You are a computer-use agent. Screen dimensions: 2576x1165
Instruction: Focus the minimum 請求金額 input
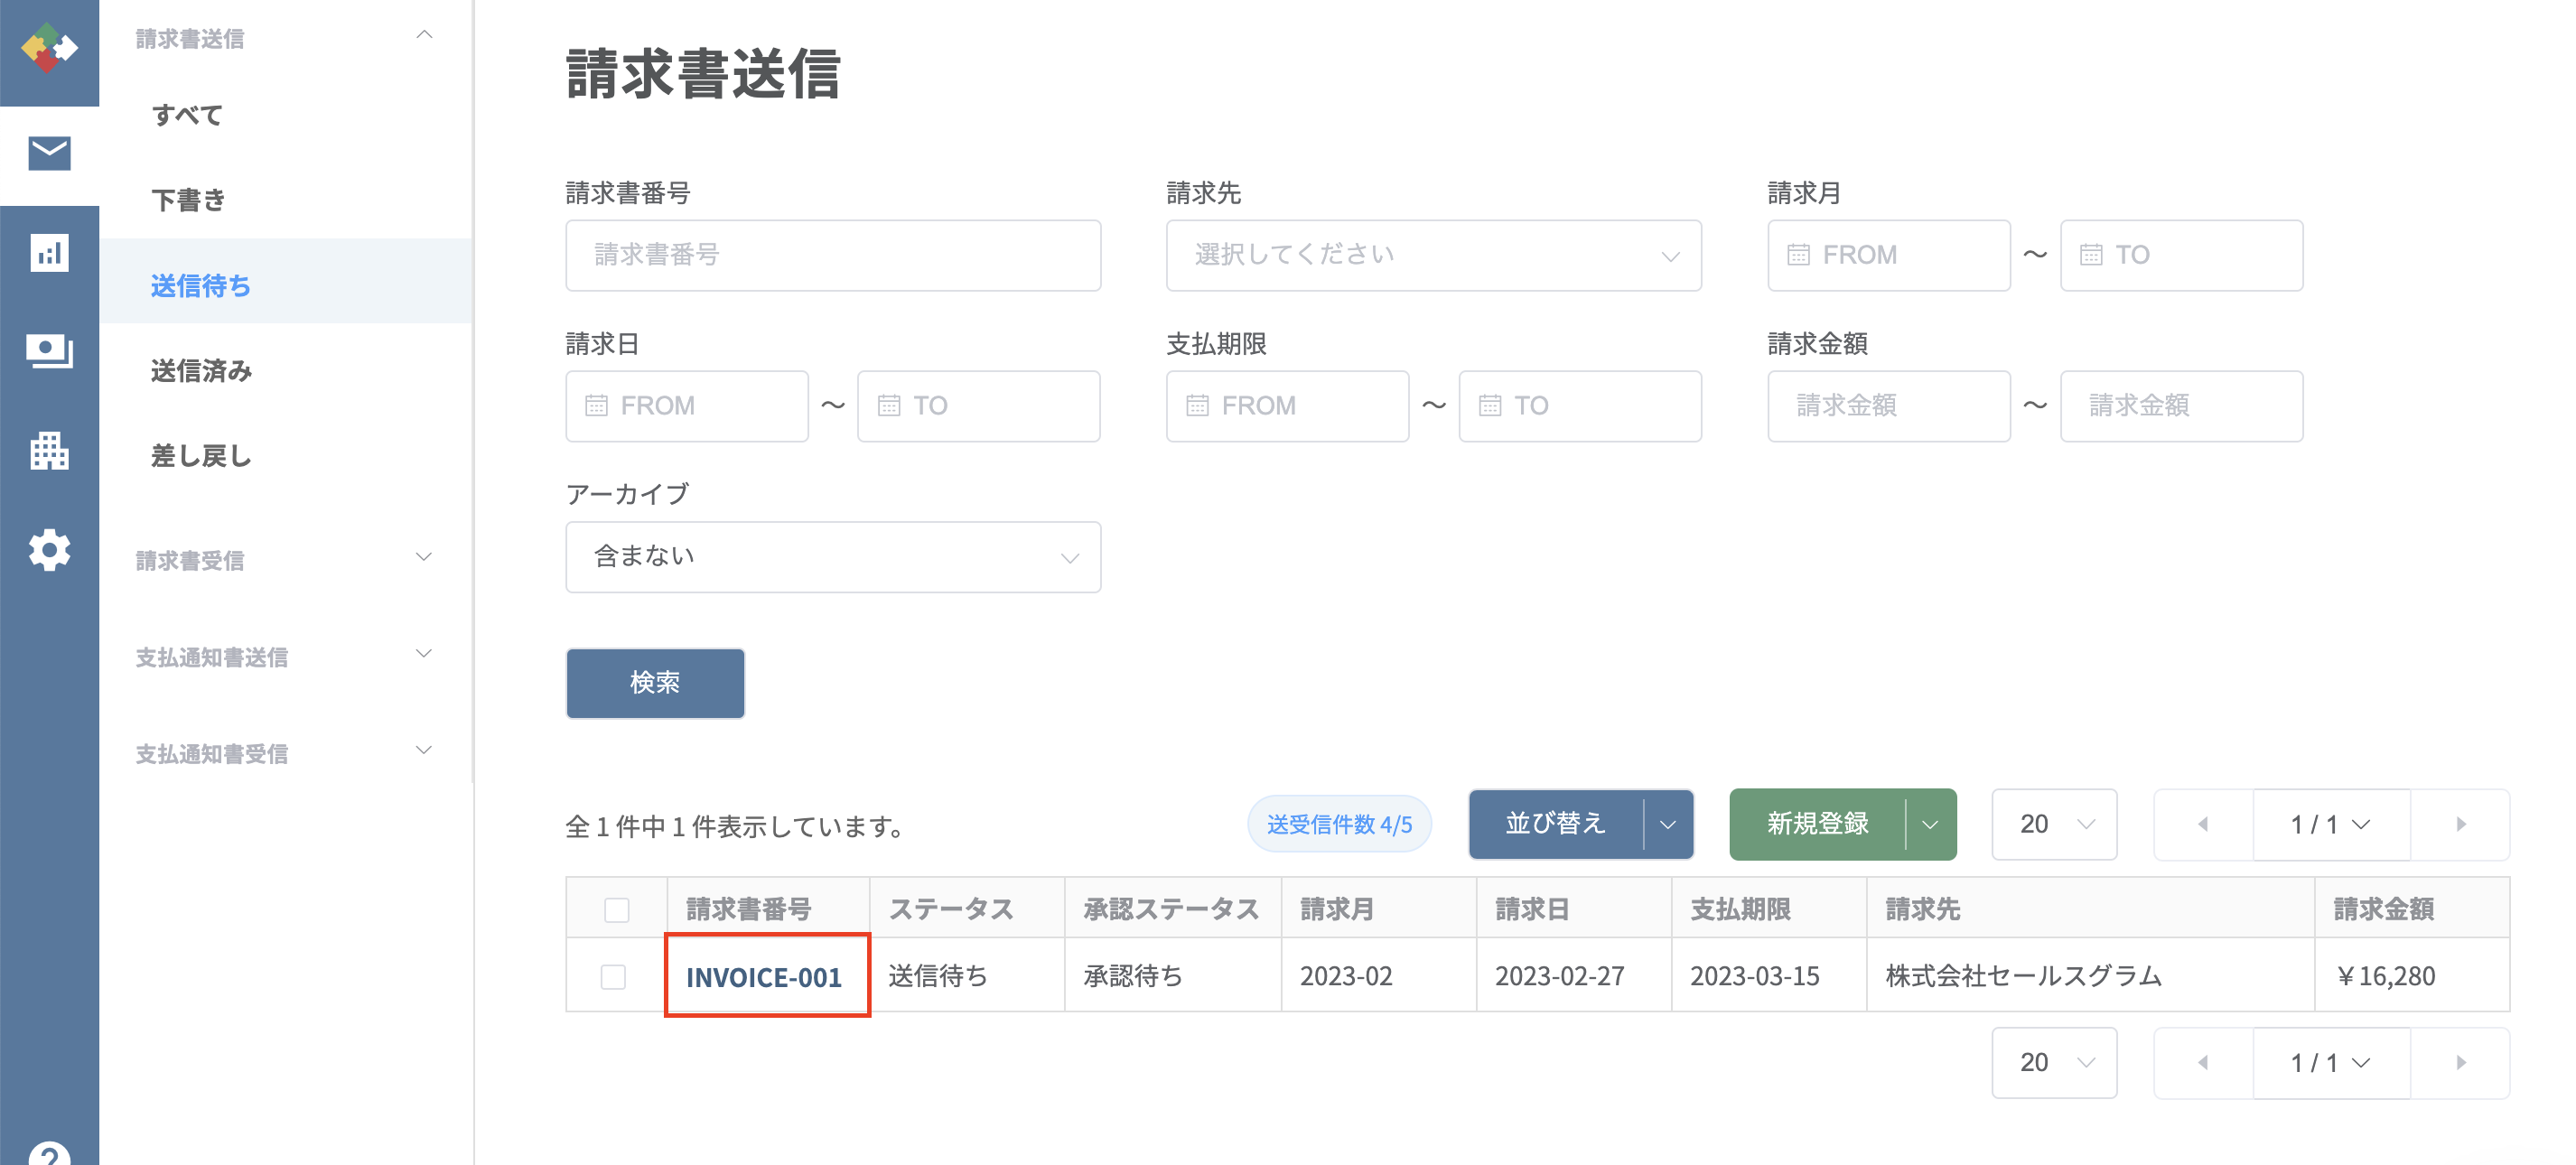(1888, 406)
